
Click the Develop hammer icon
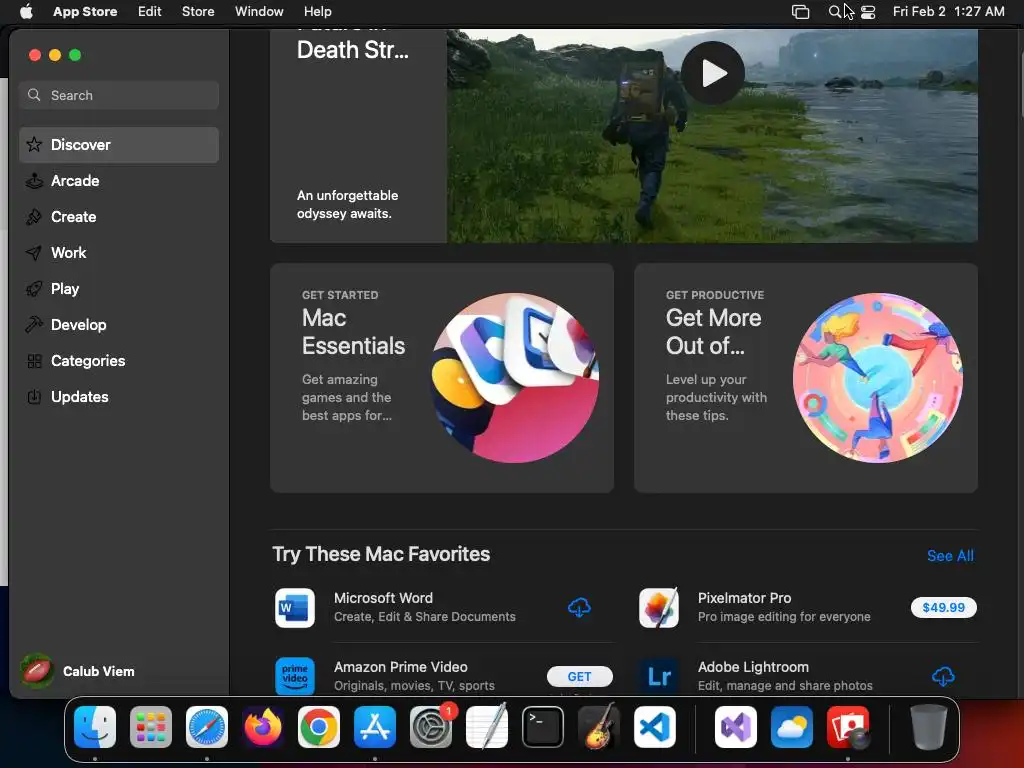(x=34, y=325)
